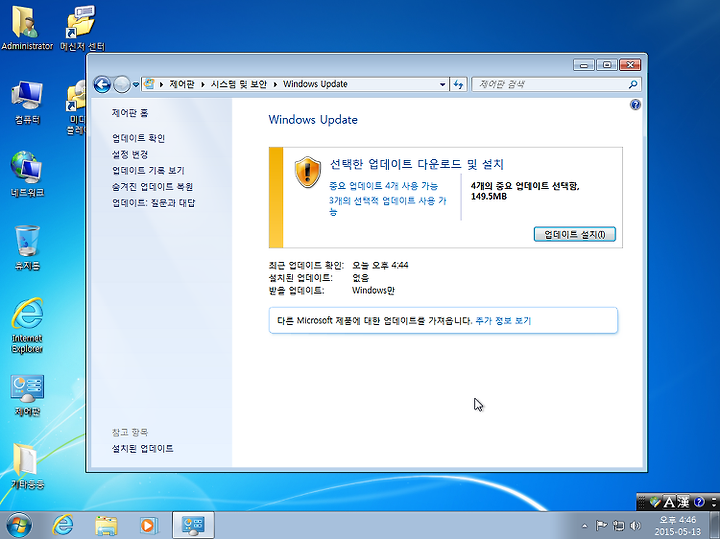
Task: Click the Start orb button
Action: click(x=19, y=525)
